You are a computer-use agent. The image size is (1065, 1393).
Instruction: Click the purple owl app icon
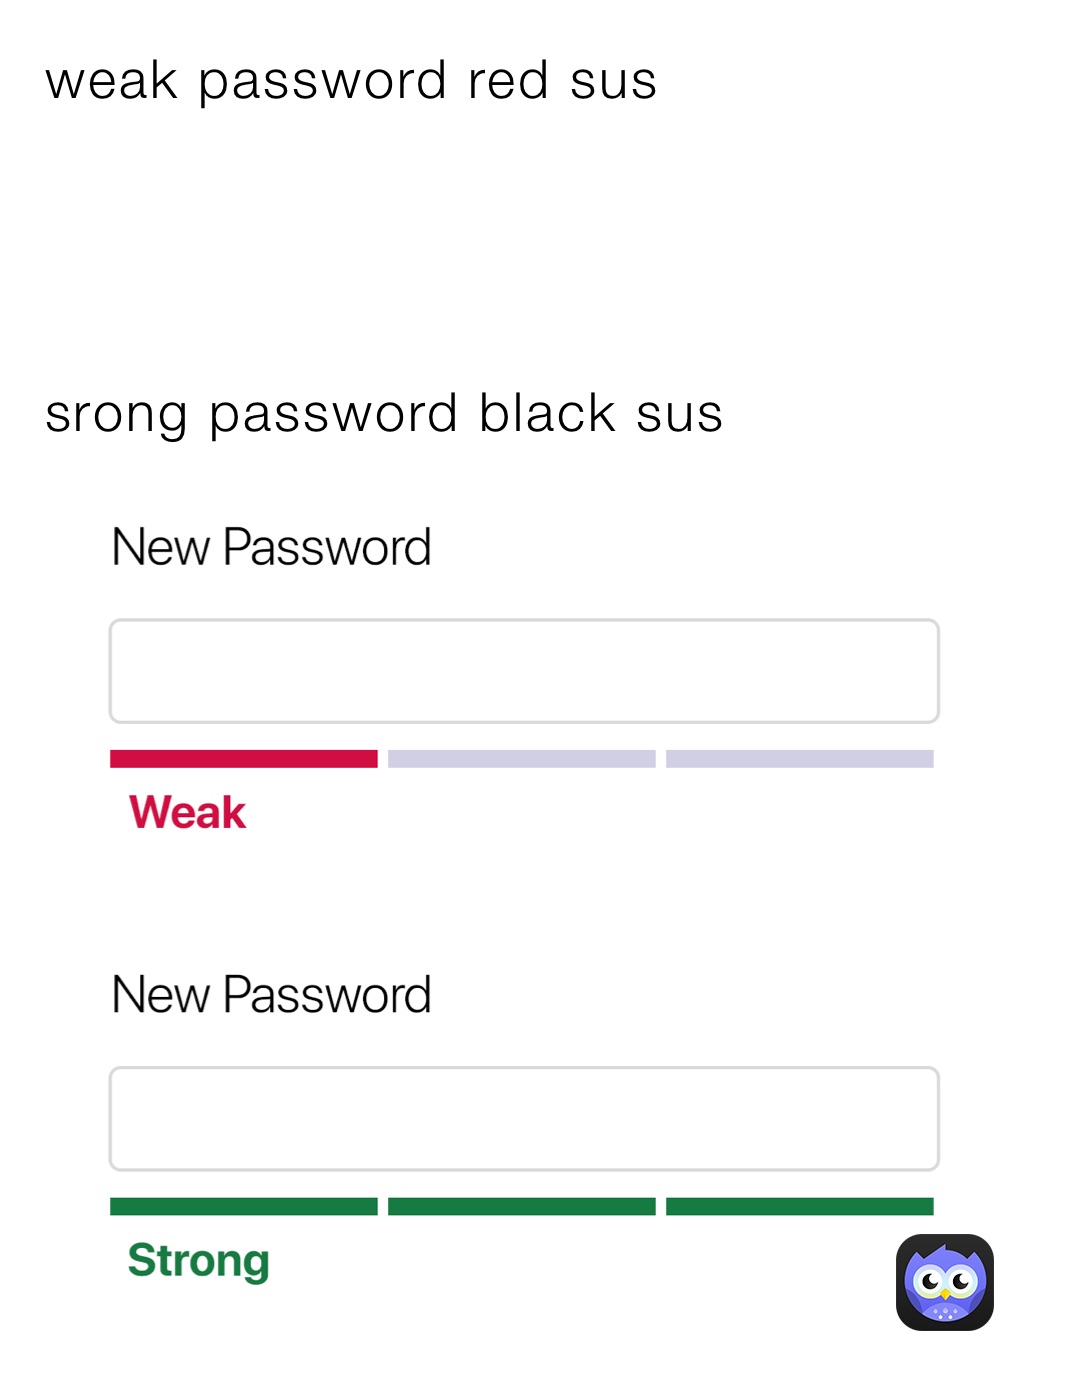(944, 1282)
